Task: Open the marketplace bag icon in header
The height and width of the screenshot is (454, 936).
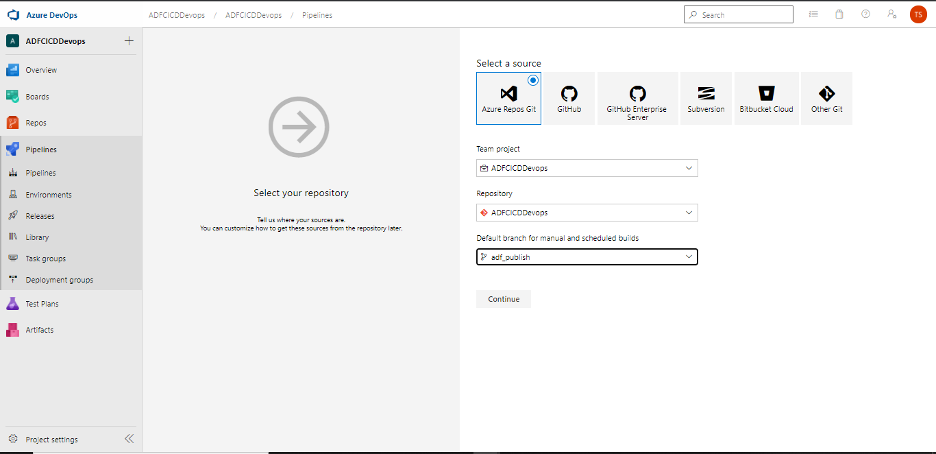Action: (839, 14)
